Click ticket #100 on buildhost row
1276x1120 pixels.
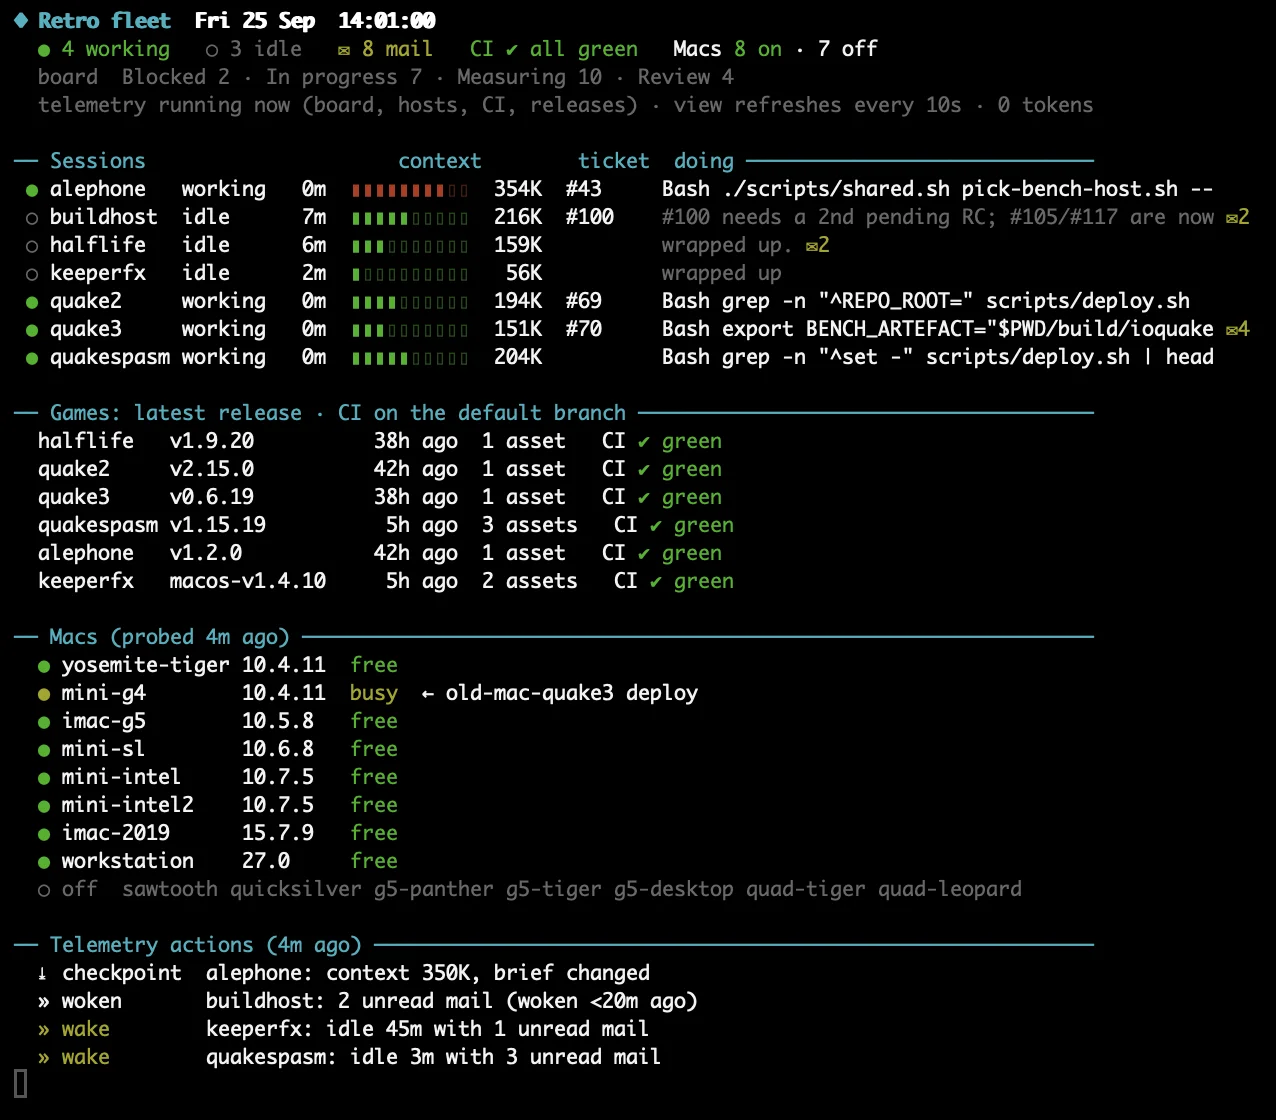coord(590,217)
